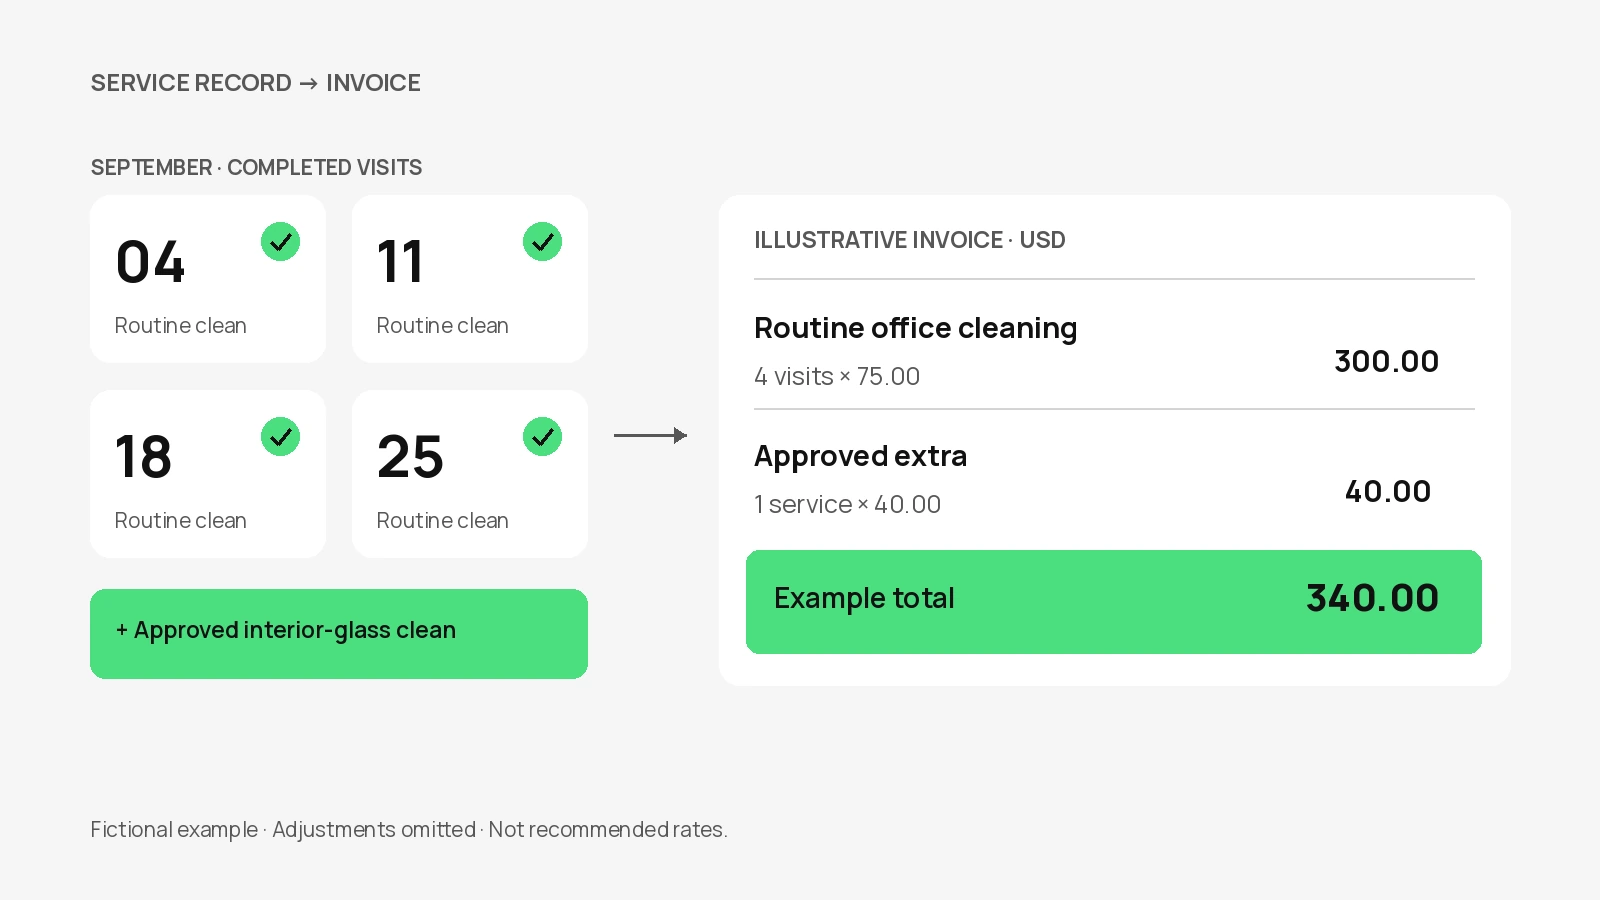1600x900 pixels.
Task: Select the "Routine office cleaning" line item title
Action: point(916,328)
